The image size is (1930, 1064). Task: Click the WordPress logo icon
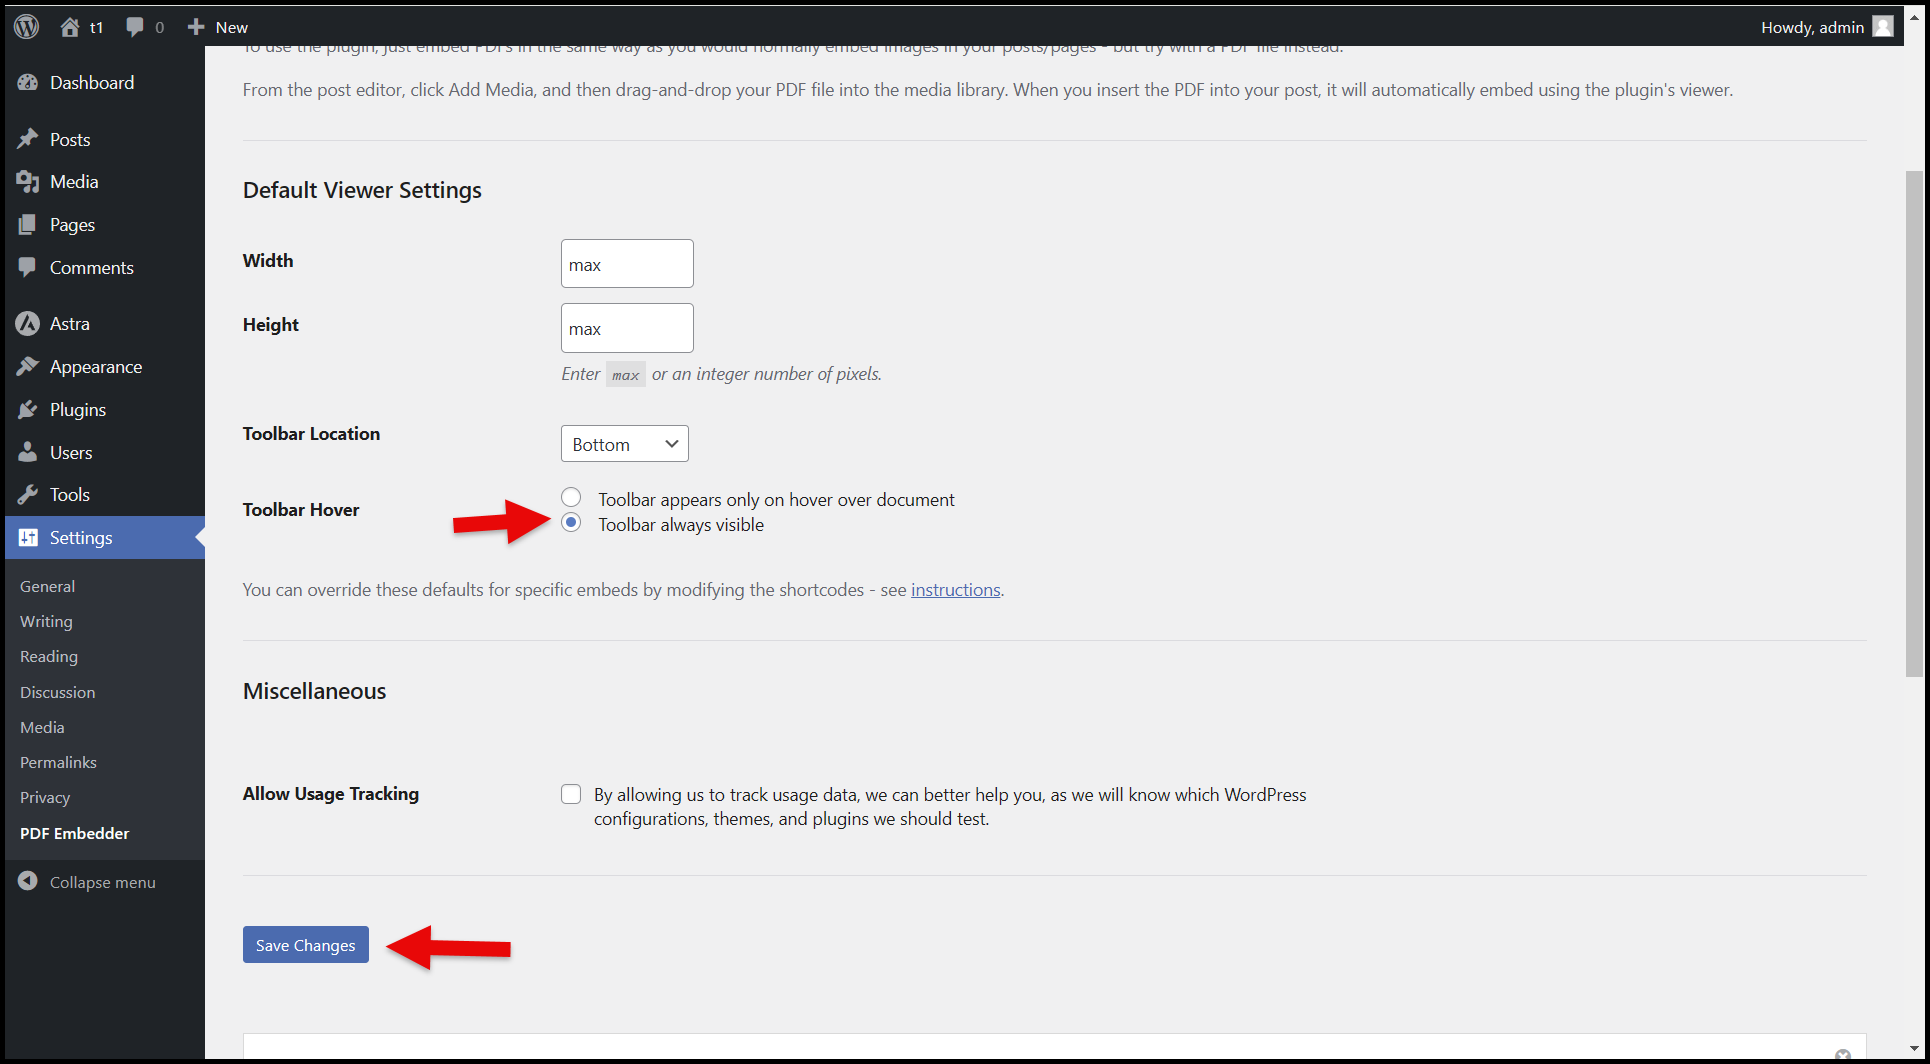click(27, 27)
